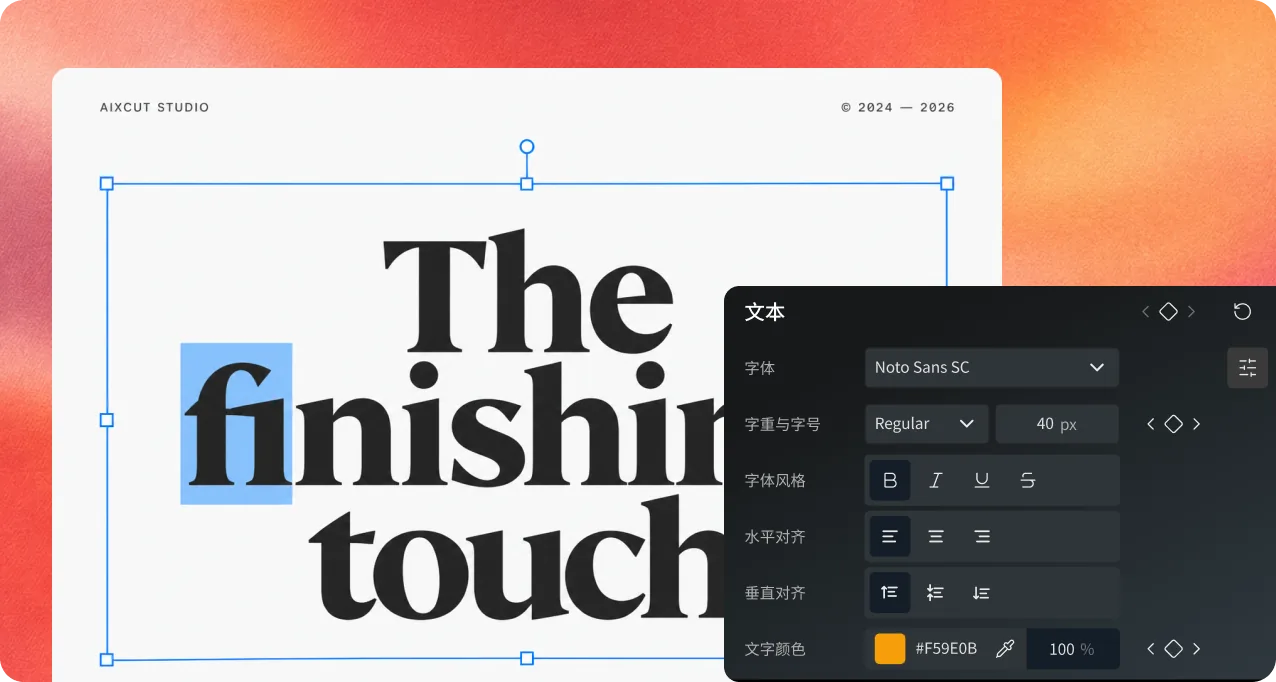Image resolution: width=1276 pixels, height=682 pixels.
Task: Click the 文字颜色 label
Action: (x=775, y=649)
